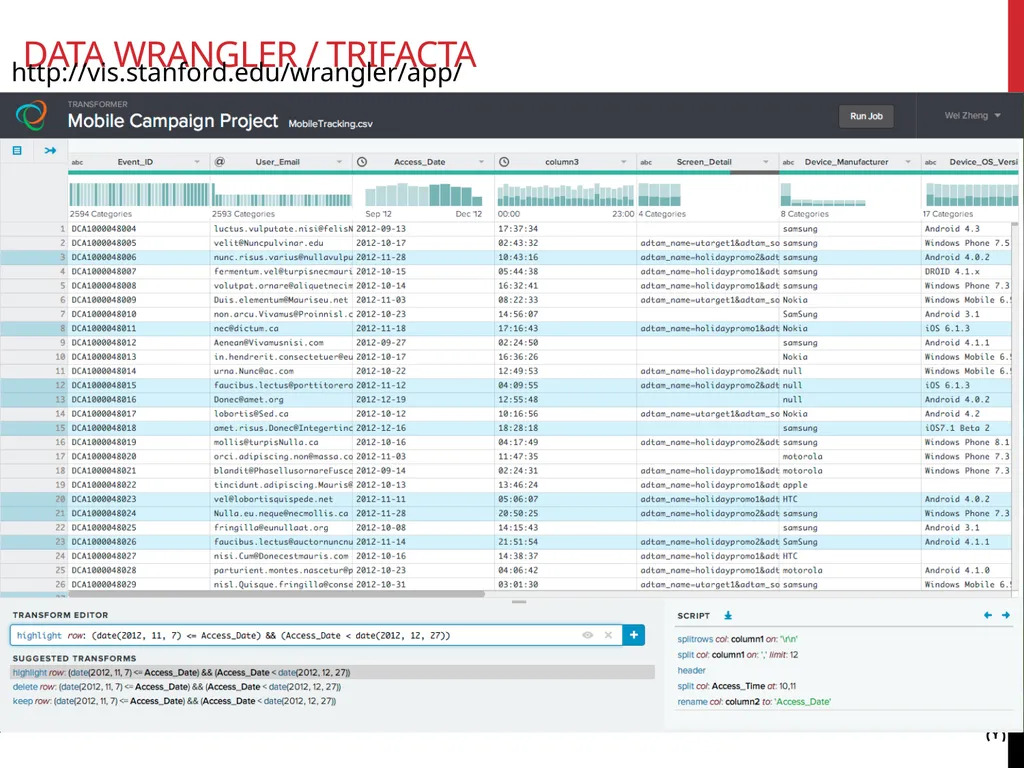Screen dimensions: 1024x768
Task: Click the abc type icon on Event_ID
Action: (x=77, y=162)
